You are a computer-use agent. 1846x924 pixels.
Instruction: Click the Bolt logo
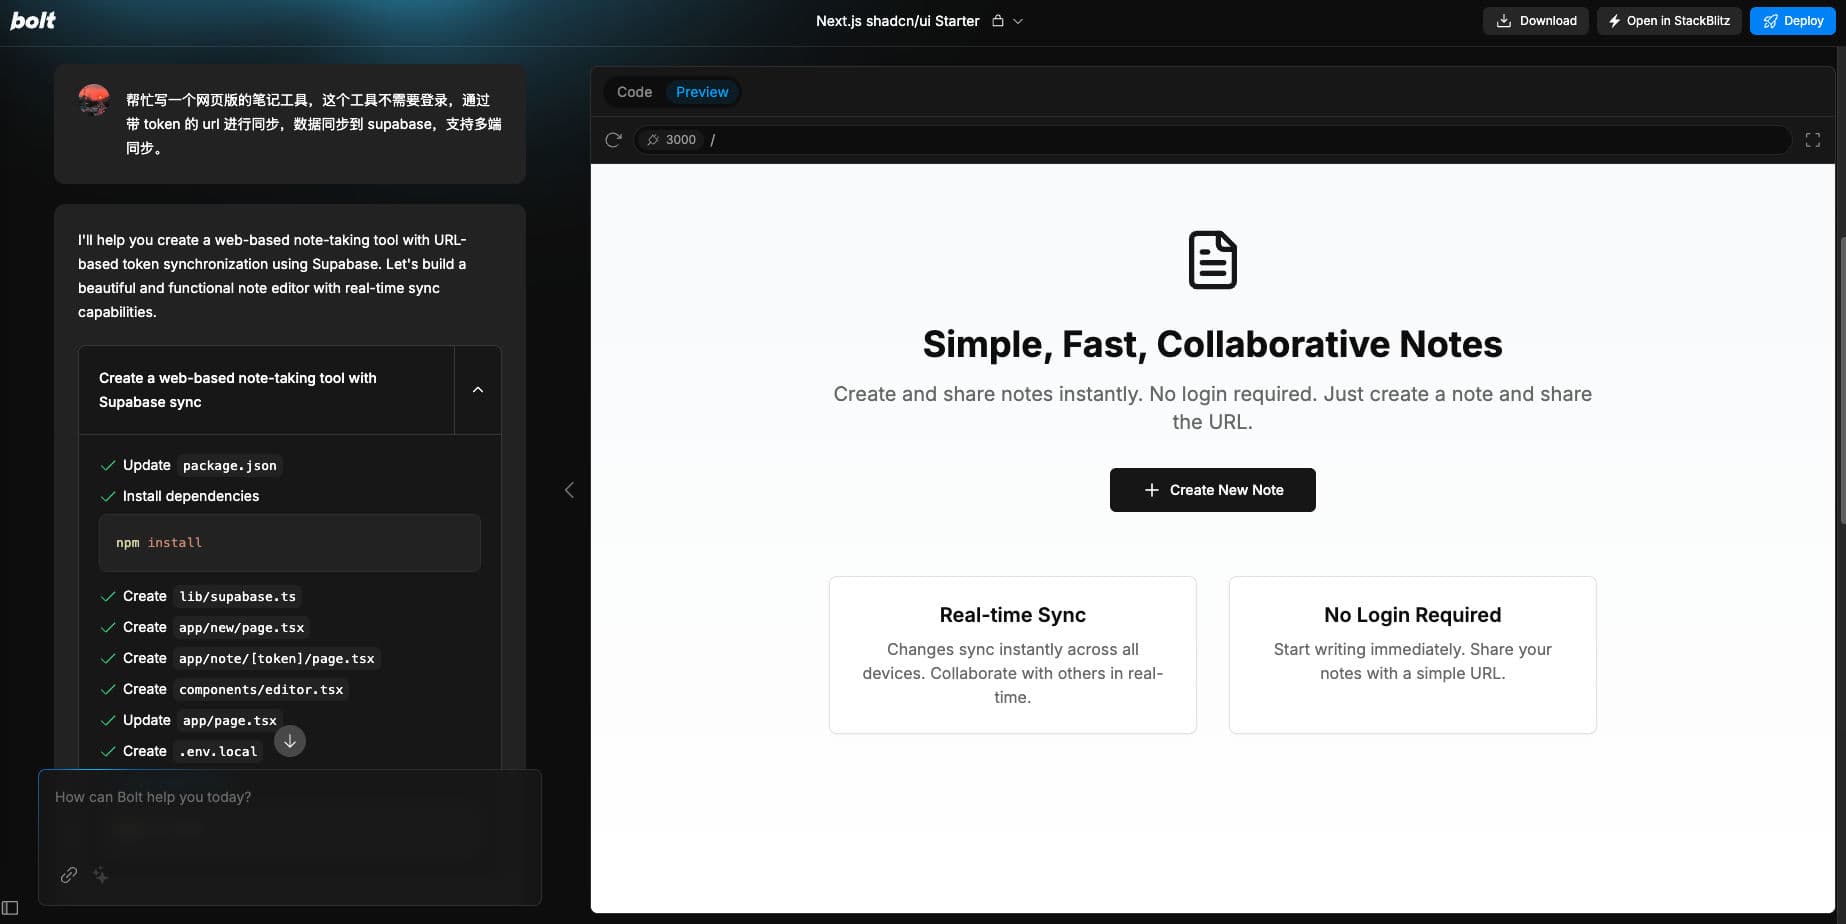coord(33,20)
